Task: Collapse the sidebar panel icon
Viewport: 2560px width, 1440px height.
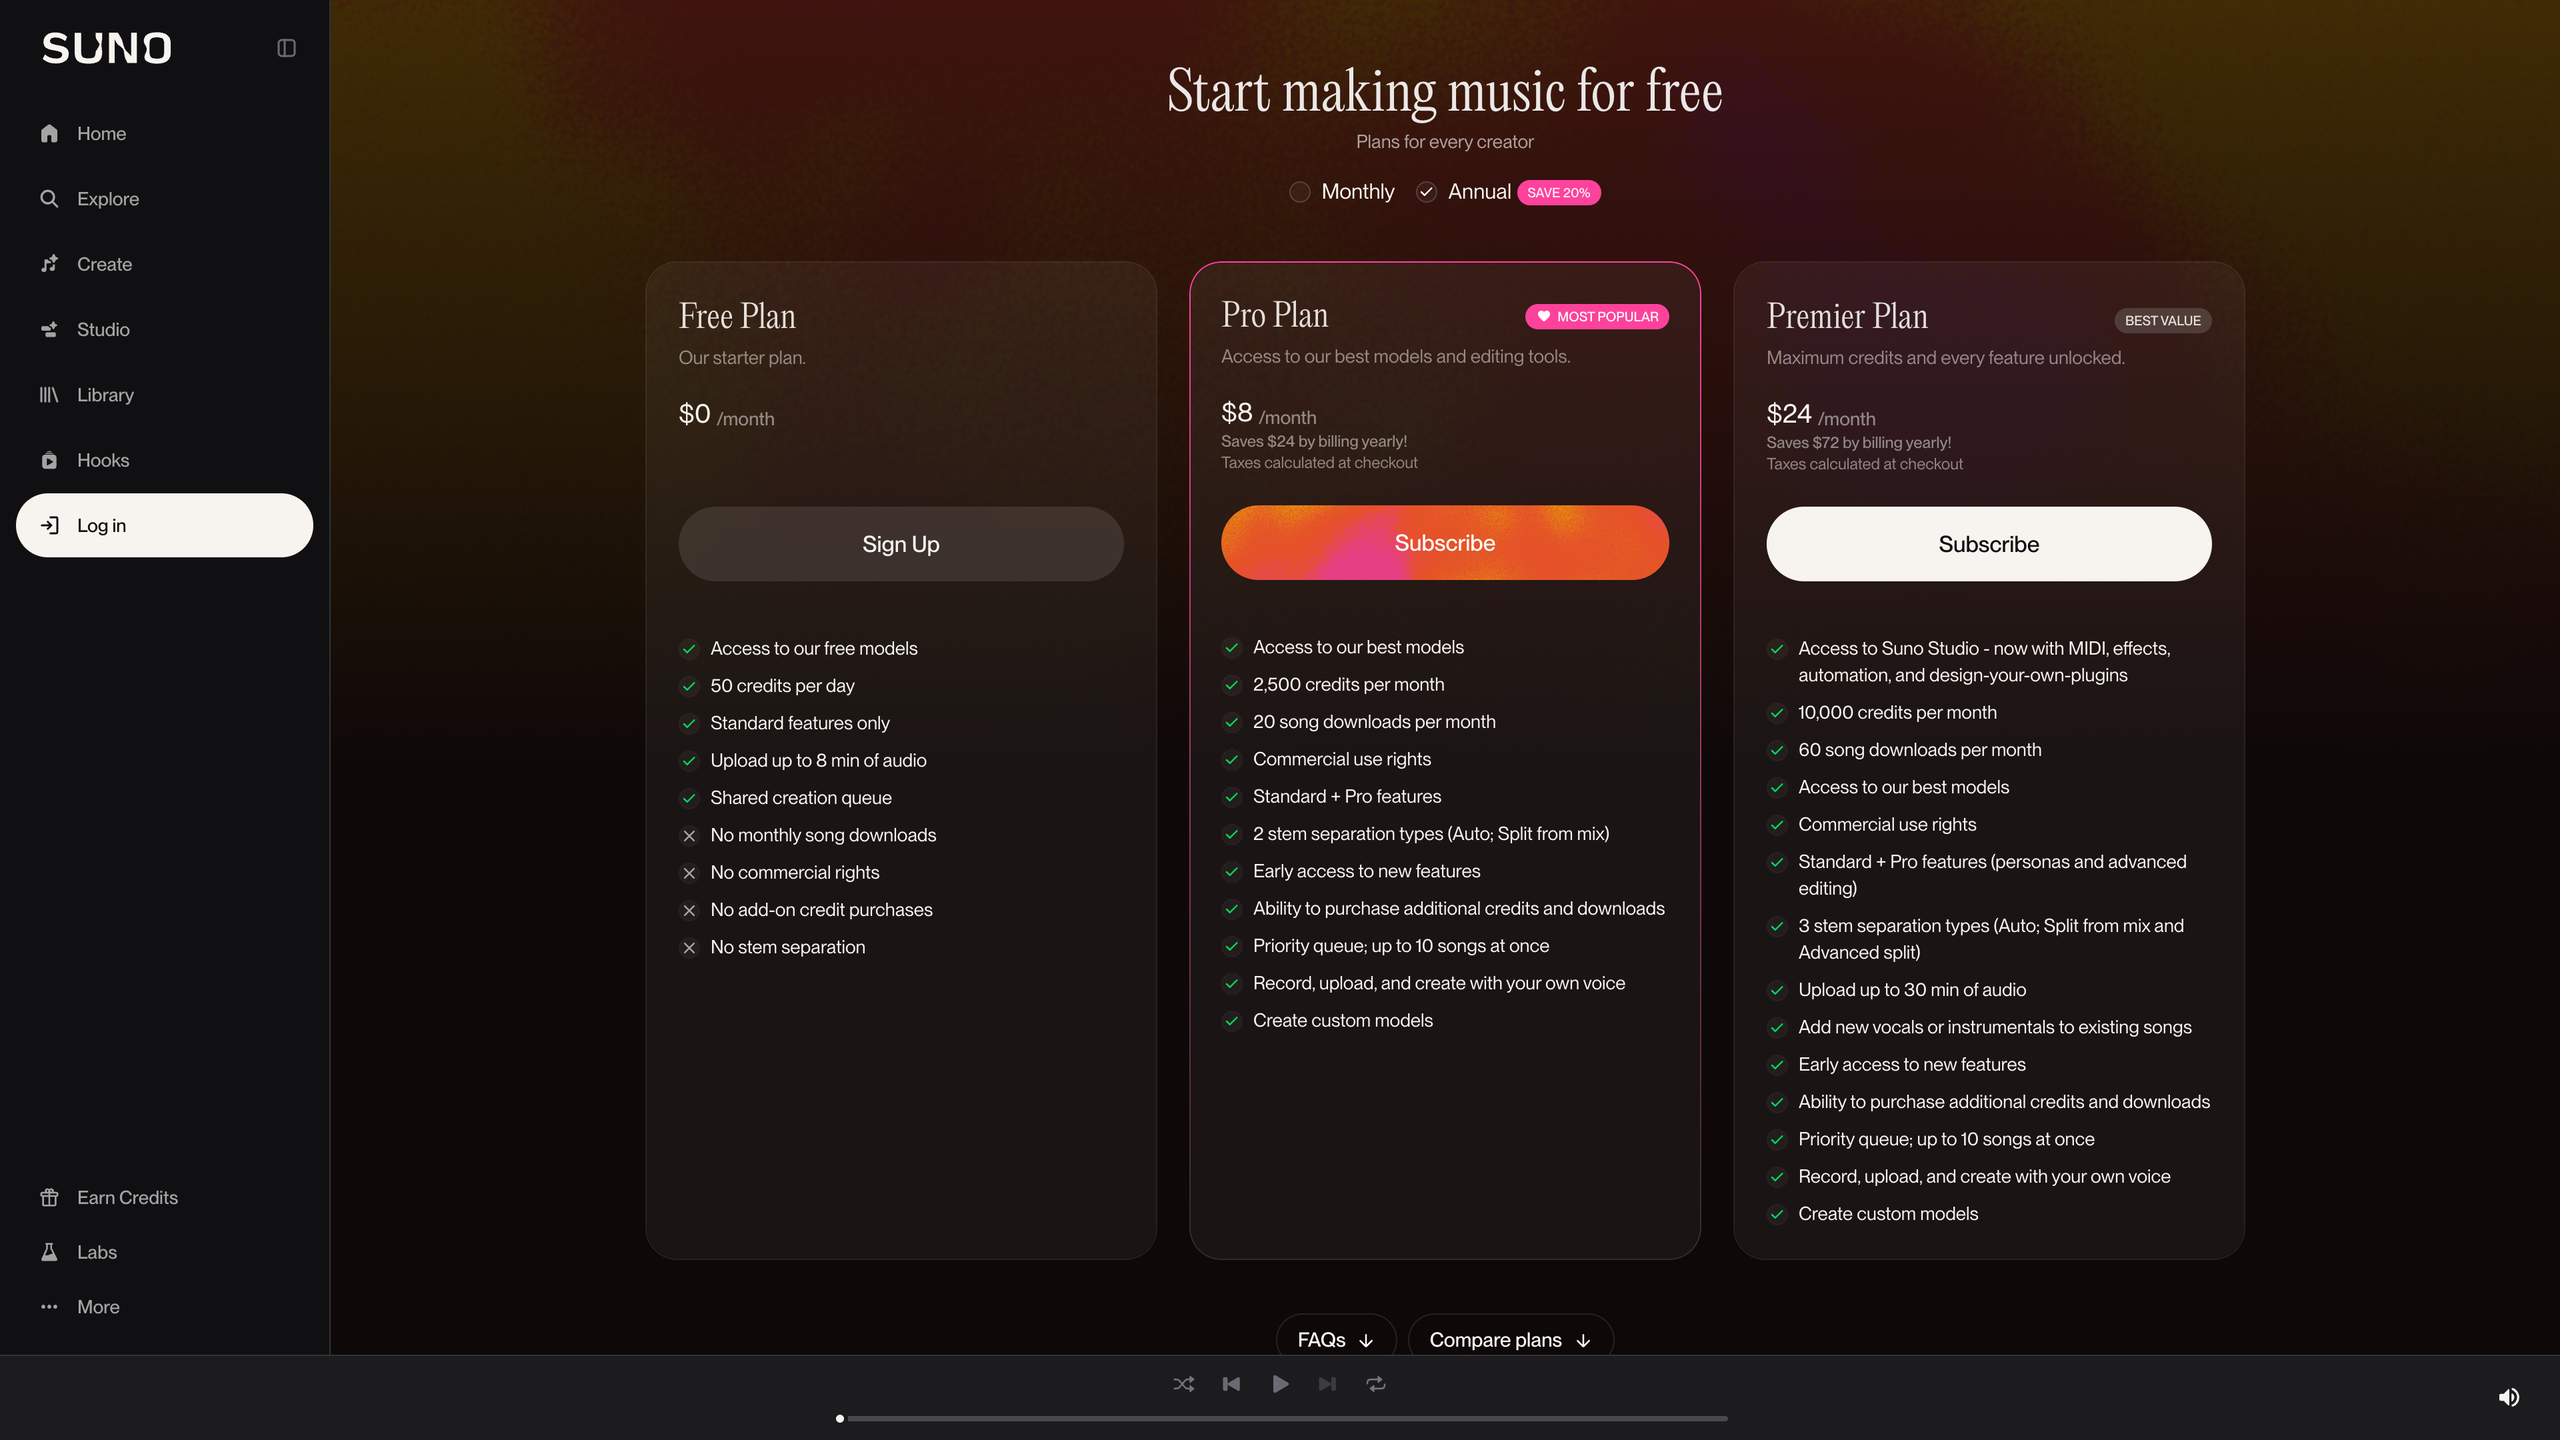Action: [286, 48]
